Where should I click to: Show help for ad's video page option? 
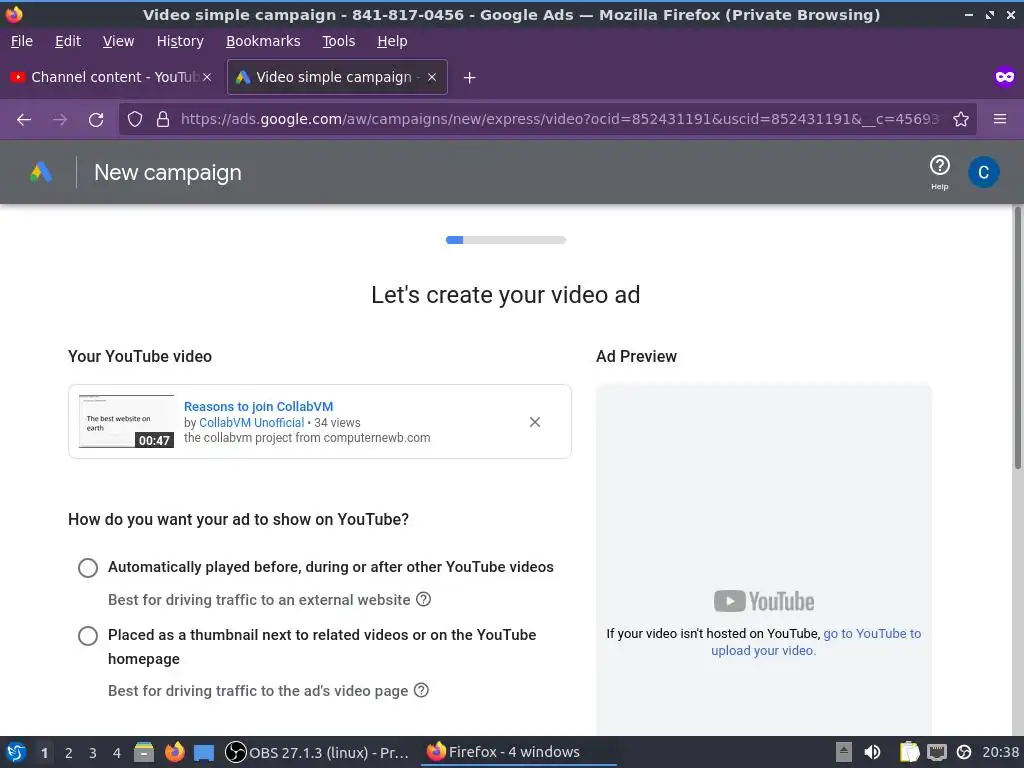(x=421, y=690)
